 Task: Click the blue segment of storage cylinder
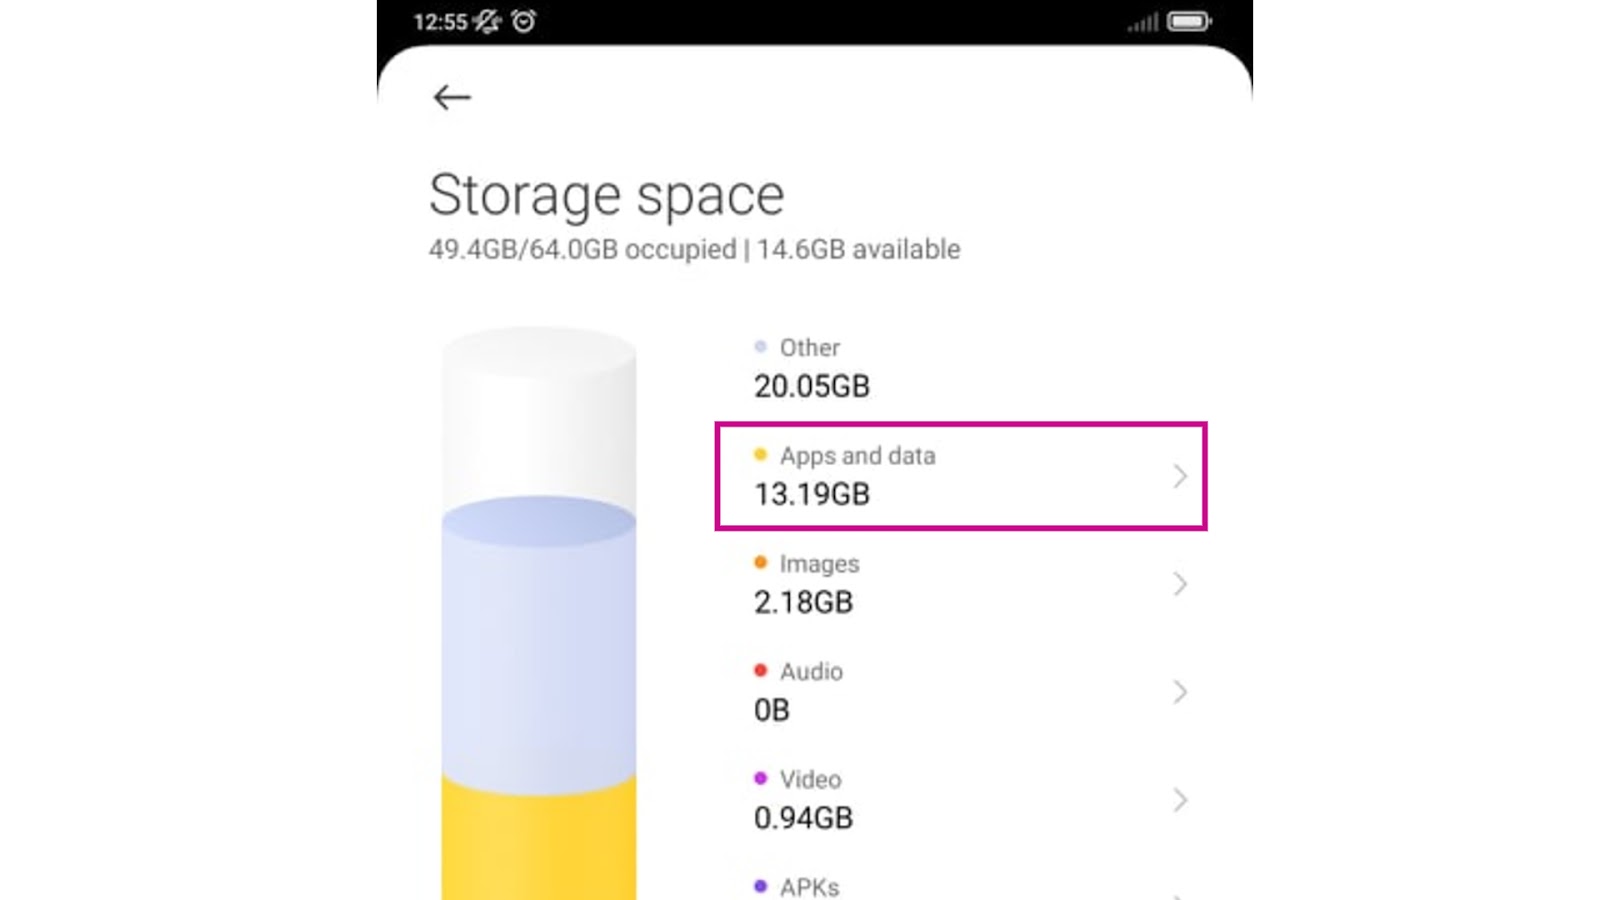[x=538, y=650]
